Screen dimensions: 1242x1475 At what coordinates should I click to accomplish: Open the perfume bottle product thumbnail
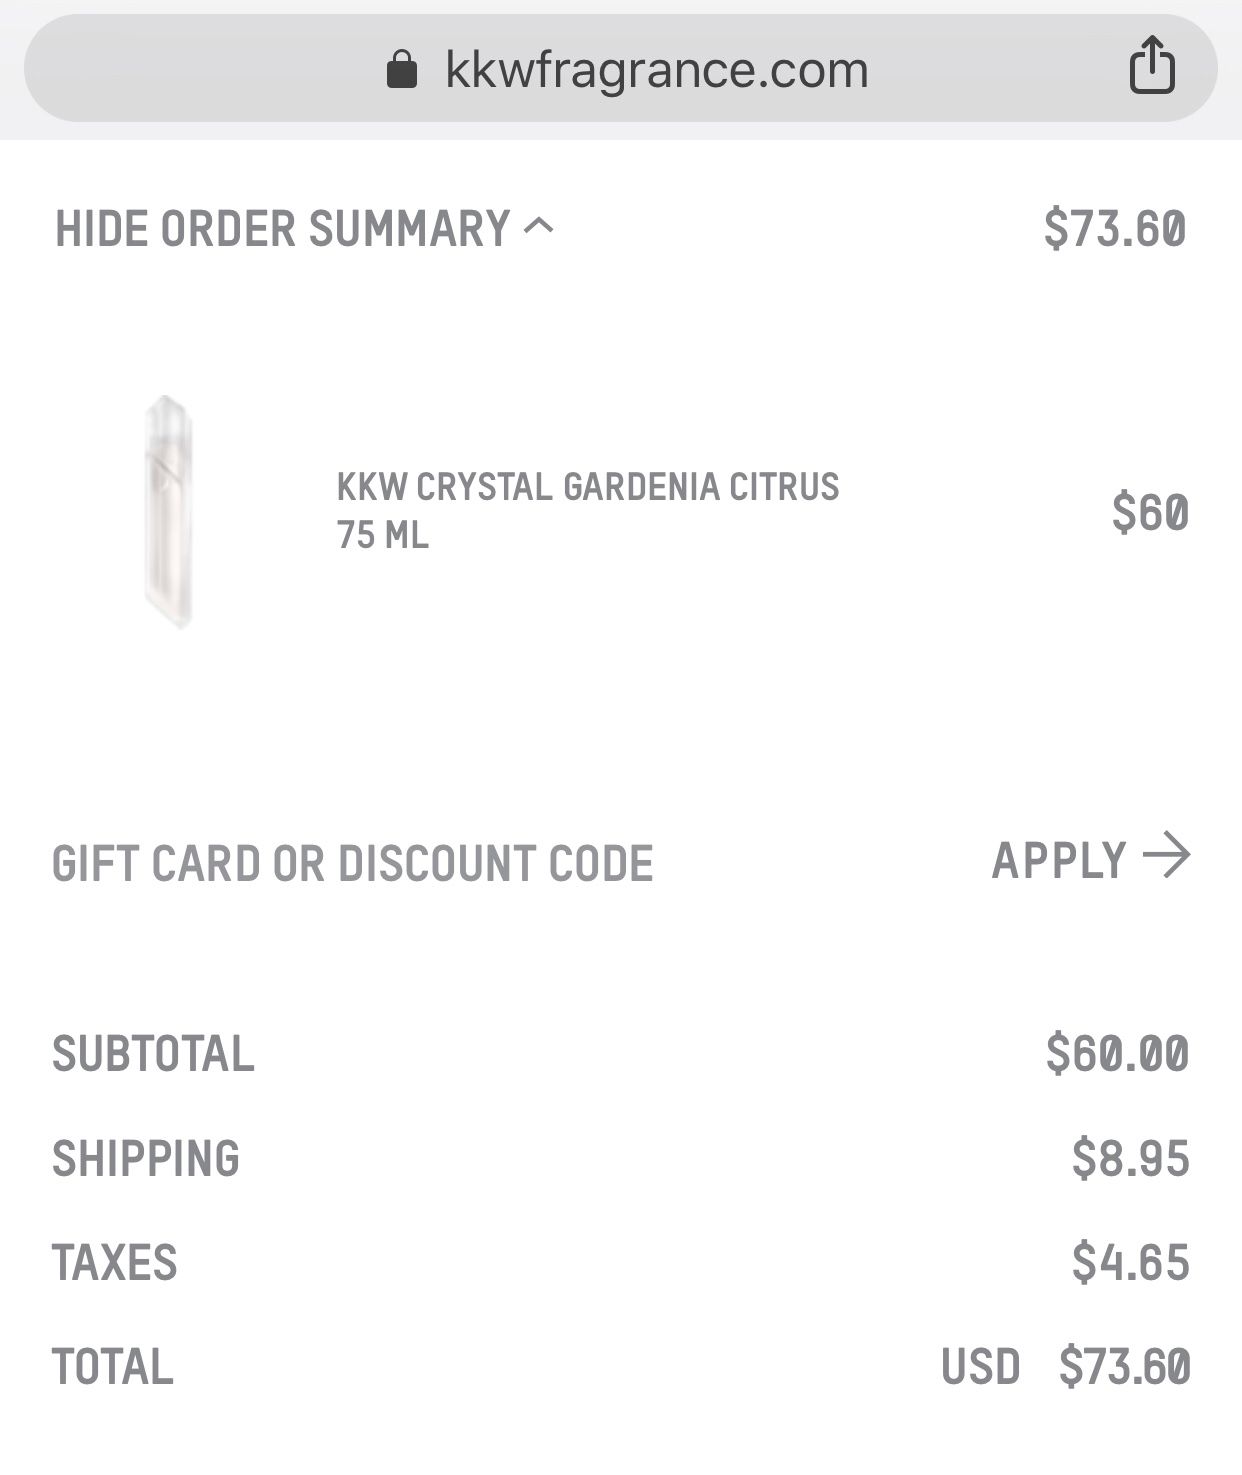point(169,511)
